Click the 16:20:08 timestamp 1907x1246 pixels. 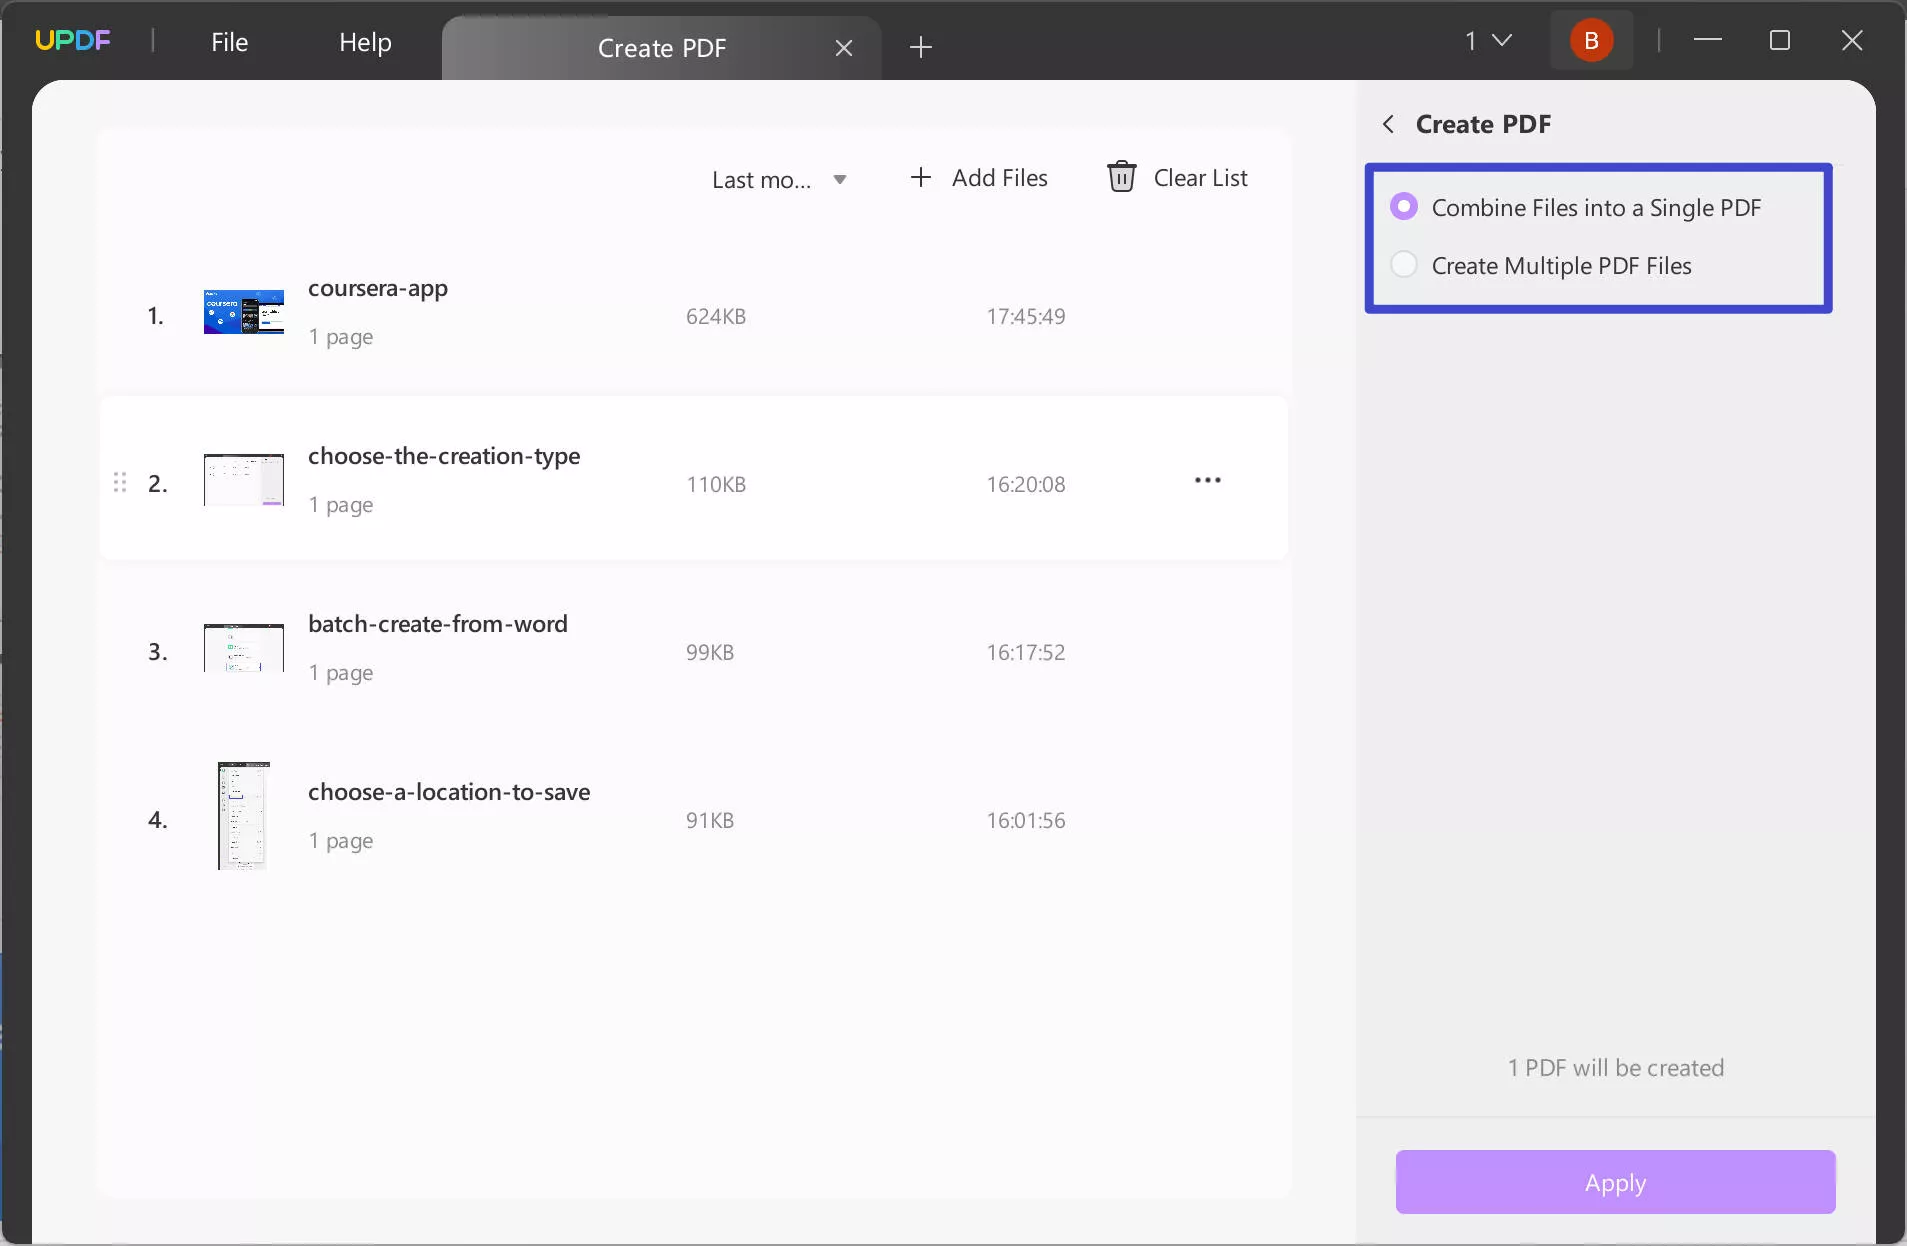coord(1026,485)
